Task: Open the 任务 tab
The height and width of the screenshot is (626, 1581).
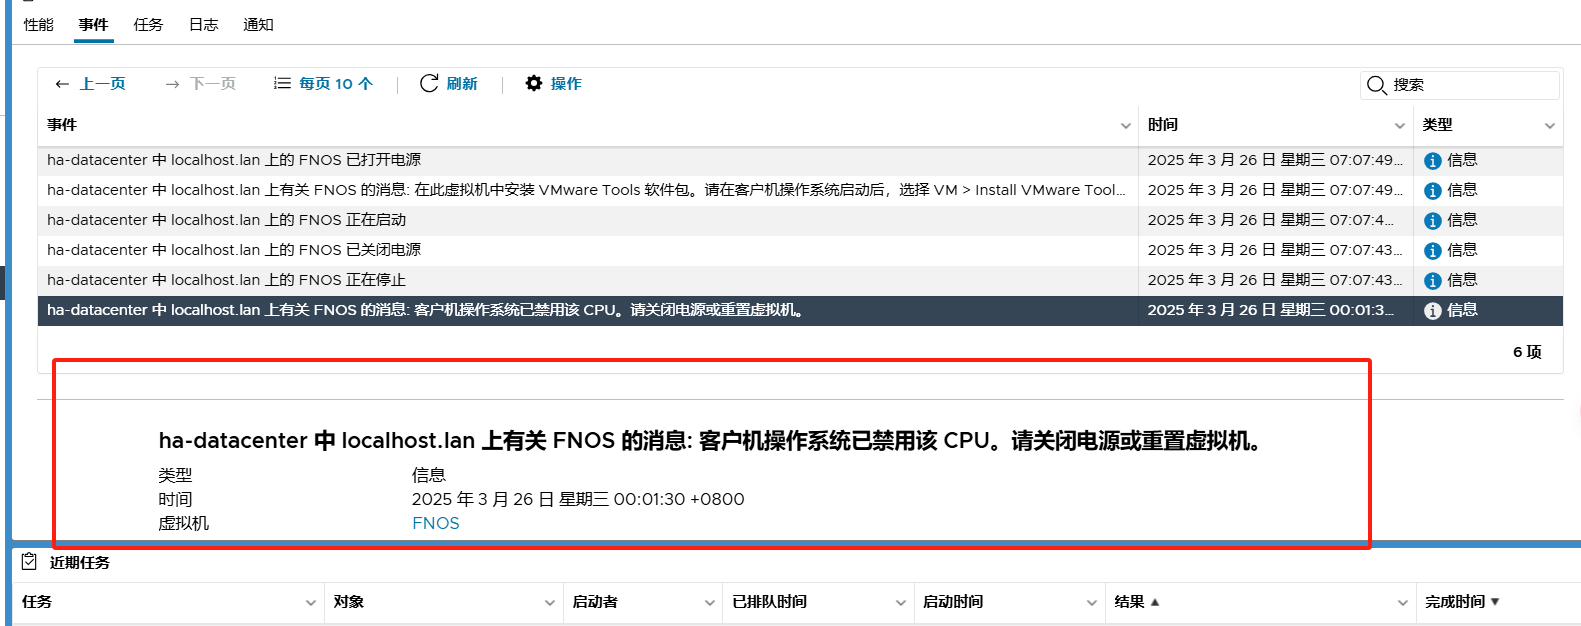Action: [148, 25]
